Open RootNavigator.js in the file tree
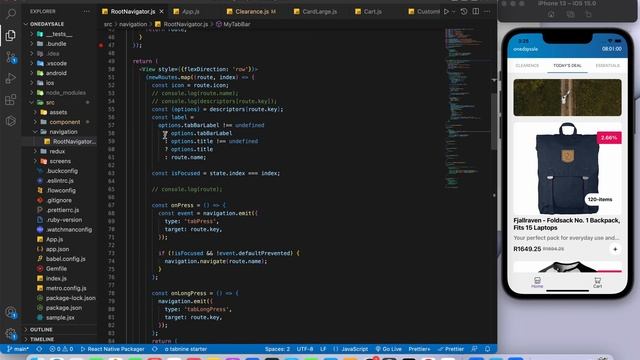 tap(74, 142)
